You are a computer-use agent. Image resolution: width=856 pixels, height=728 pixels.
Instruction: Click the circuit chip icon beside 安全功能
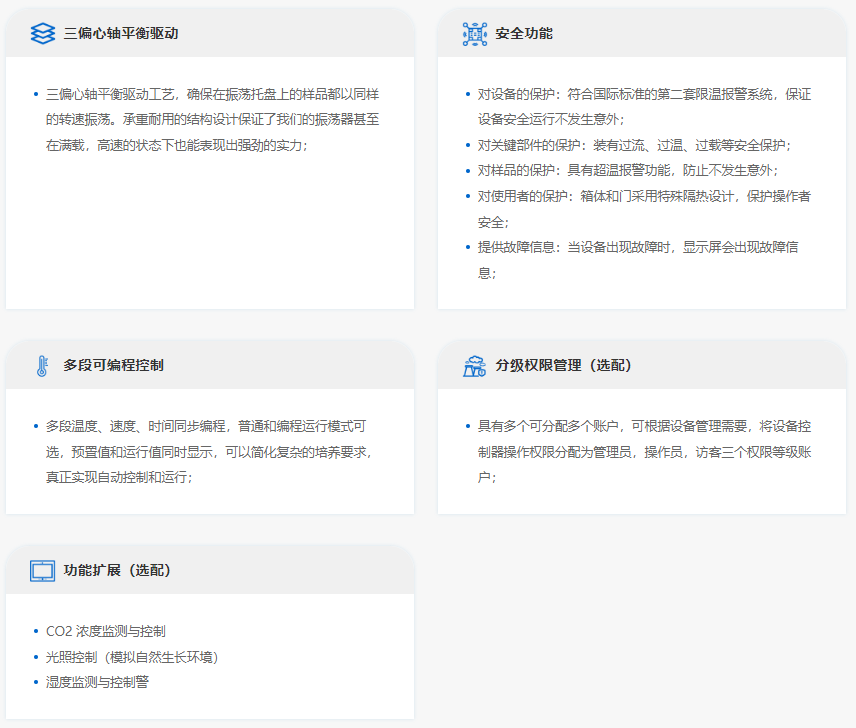474,33
